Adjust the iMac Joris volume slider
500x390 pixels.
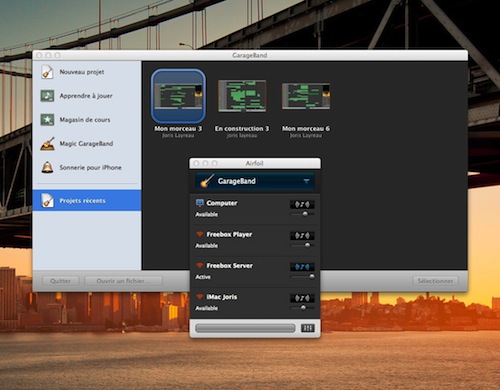pyautogui.click(x=303, y=308)
